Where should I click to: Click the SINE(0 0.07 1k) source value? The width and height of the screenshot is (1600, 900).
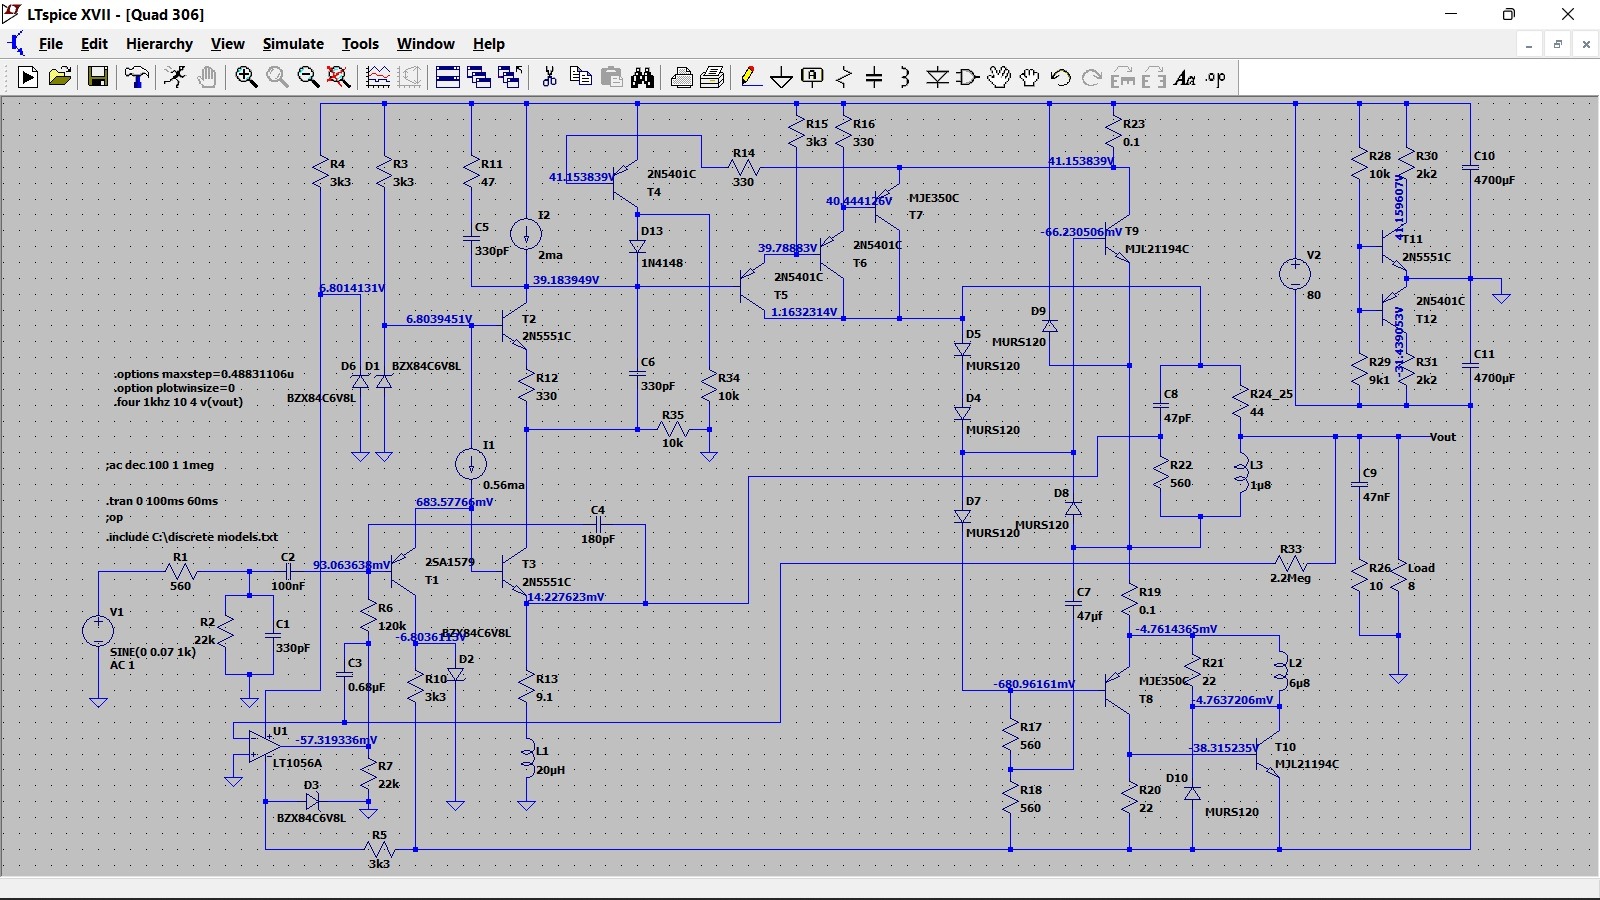153,652
